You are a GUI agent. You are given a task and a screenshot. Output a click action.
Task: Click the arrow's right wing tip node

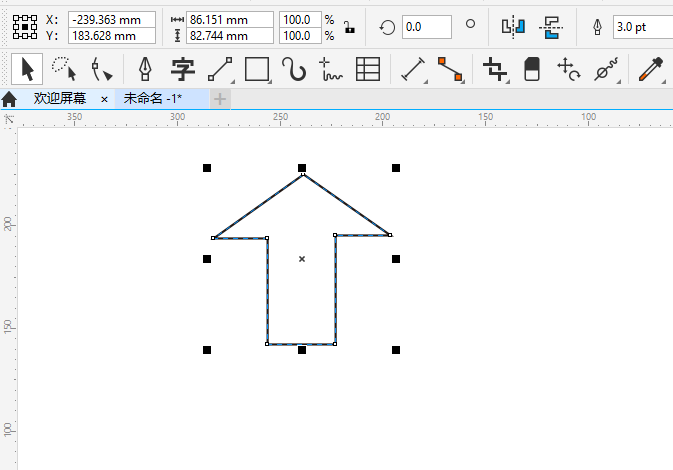click(390, 235)
